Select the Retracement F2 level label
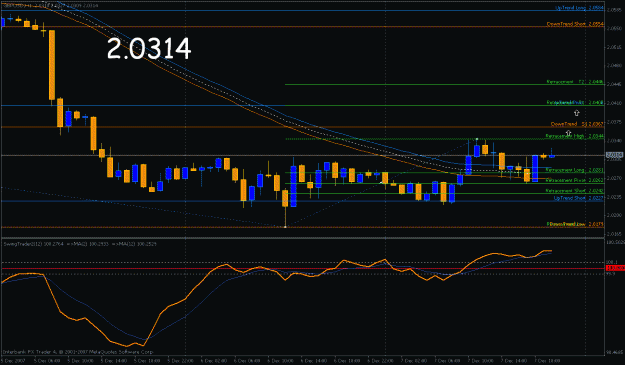 coord(575,82)
